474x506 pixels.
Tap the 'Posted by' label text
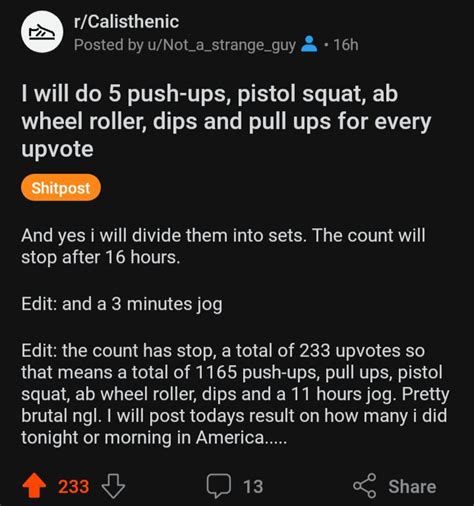(109, 45)
